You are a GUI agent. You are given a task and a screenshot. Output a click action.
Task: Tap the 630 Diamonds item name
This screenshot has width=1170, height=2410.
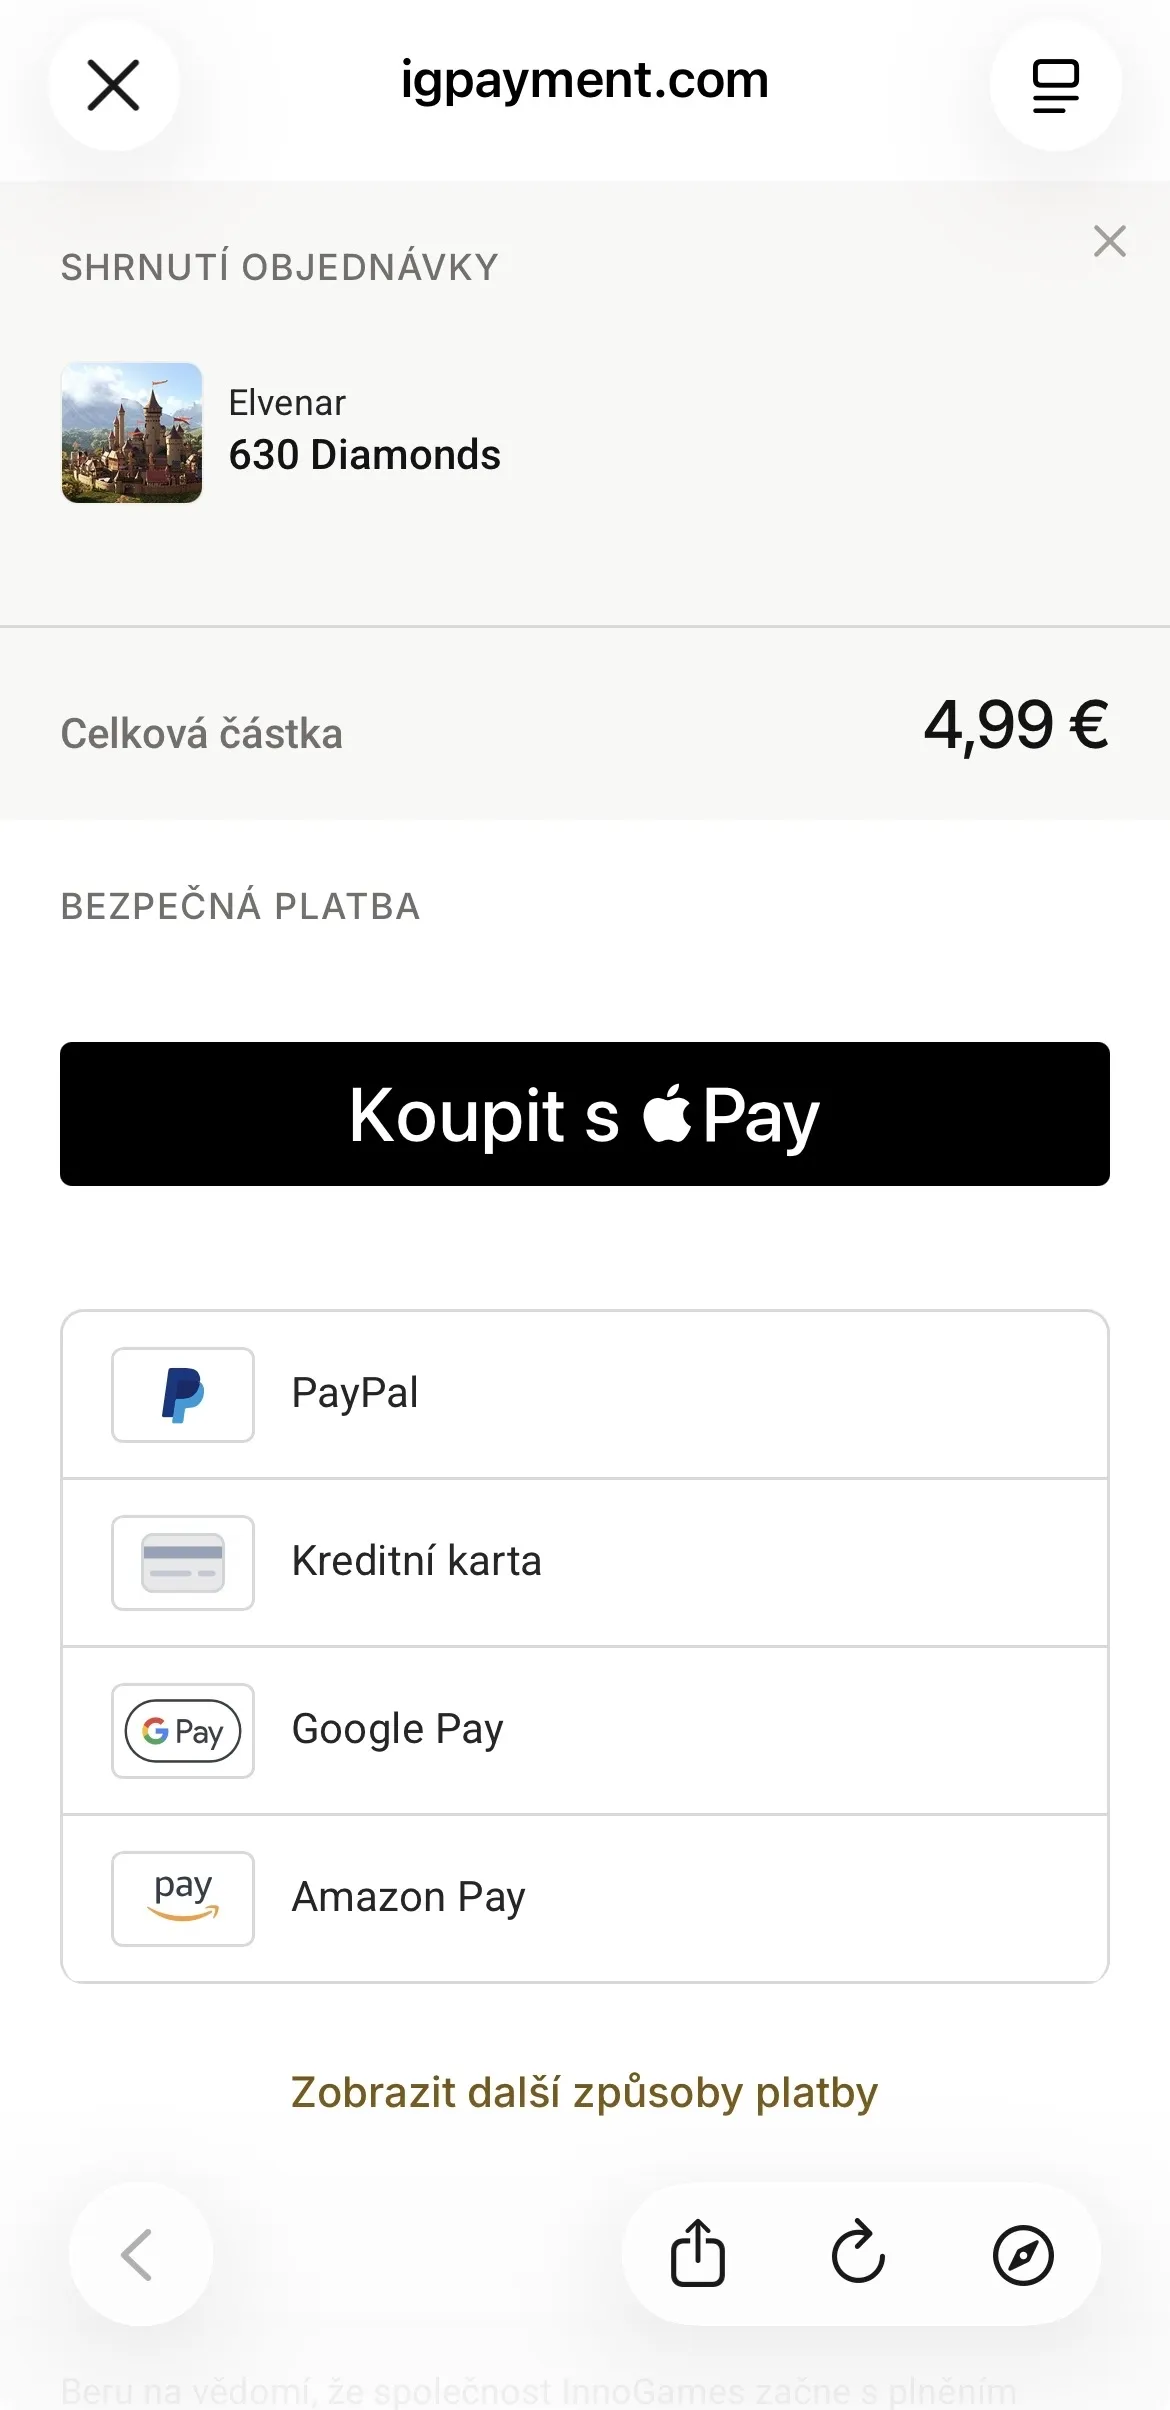tap(365, 455)
